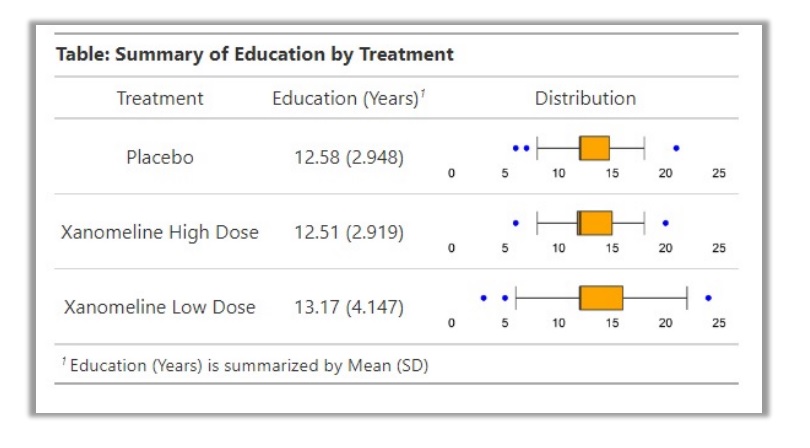Click the footnote about Mean (SD)
Screen dimensions: 810x448
tap(245, 365)
